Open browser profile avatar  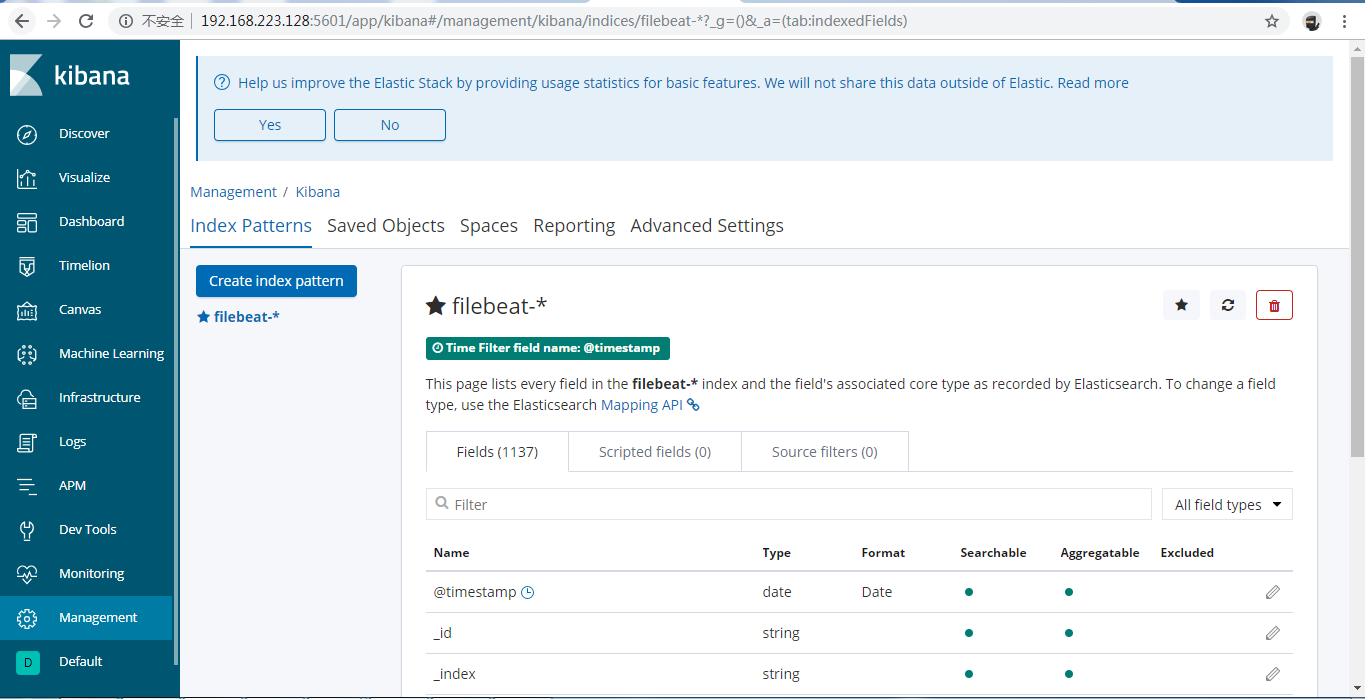[1312, 21]
